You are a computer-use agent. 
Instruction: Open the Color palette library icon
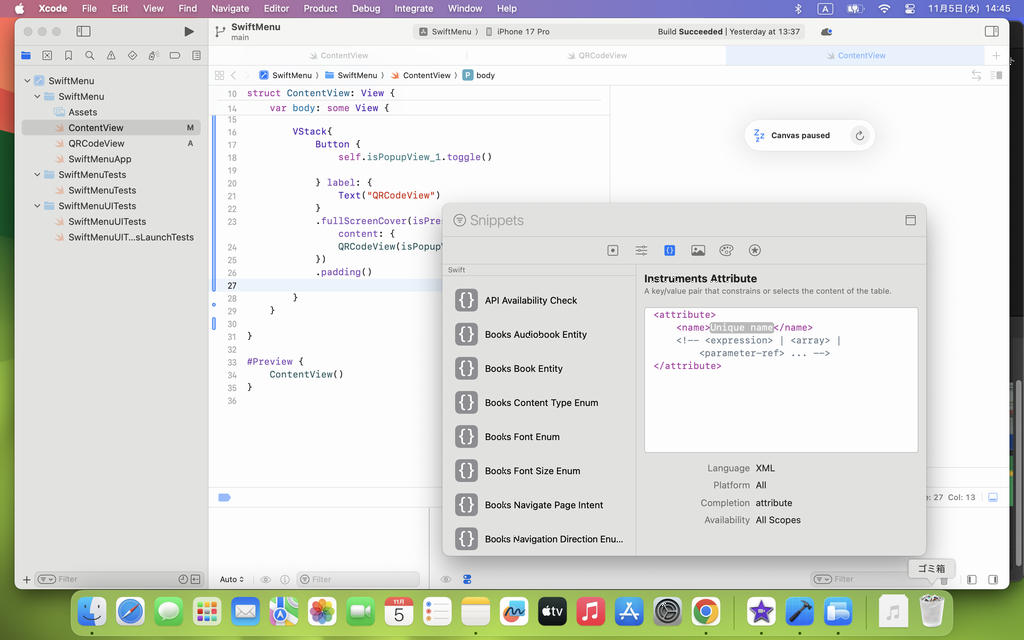pos(726,250)
